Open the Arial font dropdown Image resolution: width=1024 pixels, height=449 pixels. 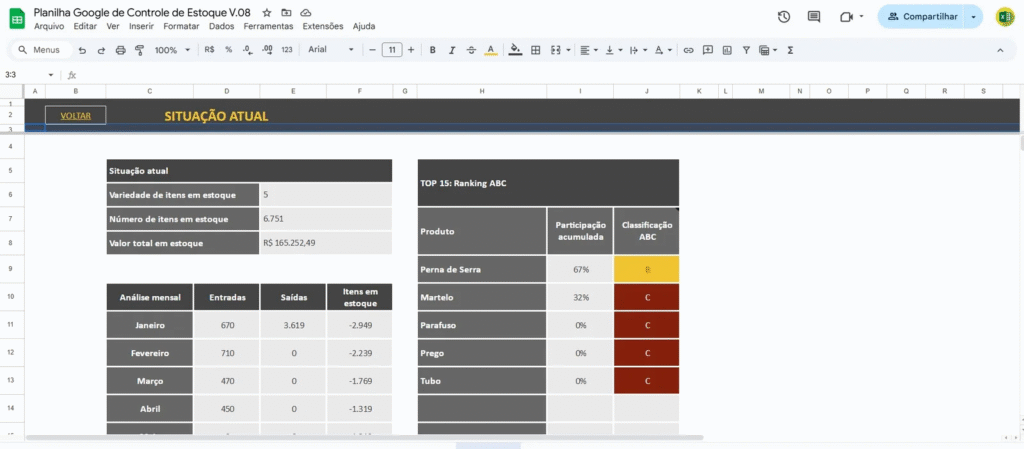click(x=330, y=50)
